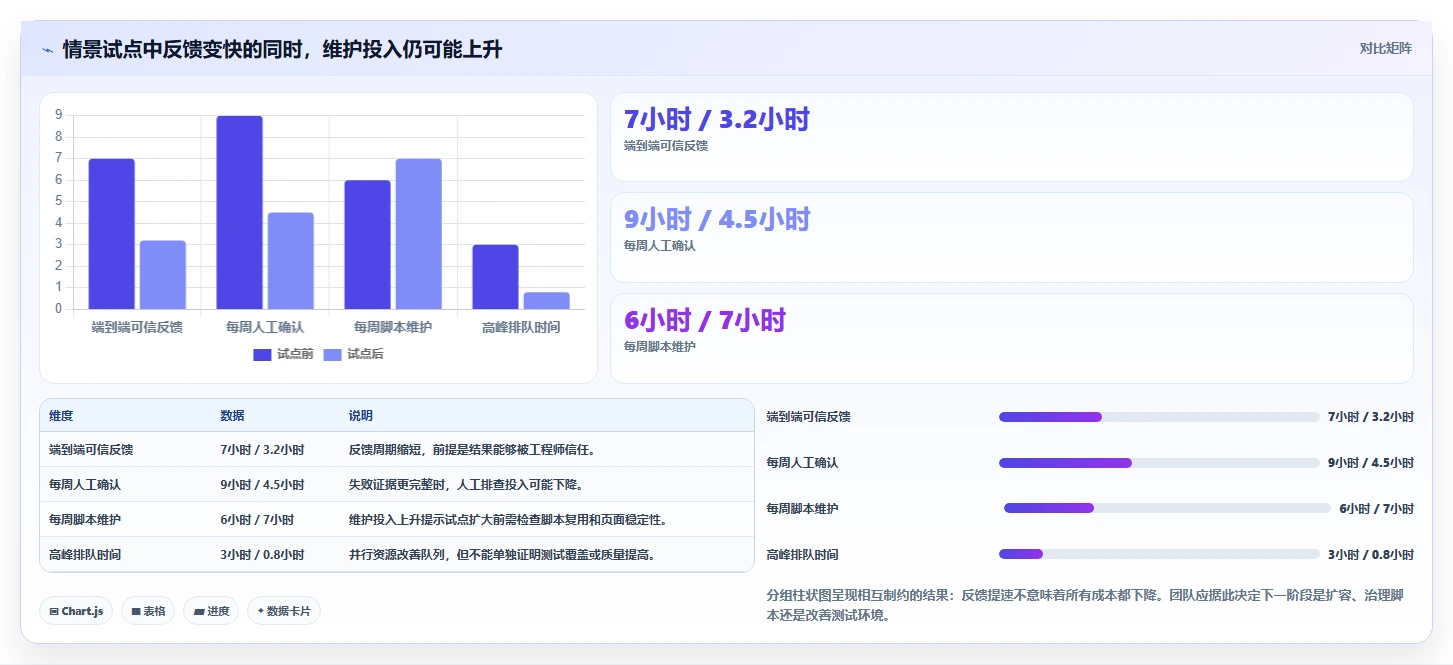
Task: Click the 9小时 / 4.5小时 data card value
Action: click(x=716, y=220)
